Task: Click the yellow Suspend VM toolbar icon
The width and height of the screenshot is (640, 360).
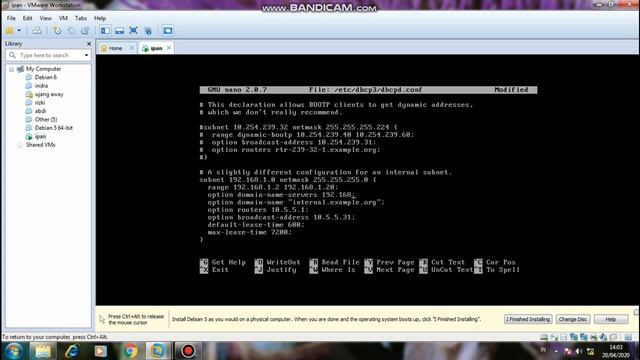Action: pos(9,31)
